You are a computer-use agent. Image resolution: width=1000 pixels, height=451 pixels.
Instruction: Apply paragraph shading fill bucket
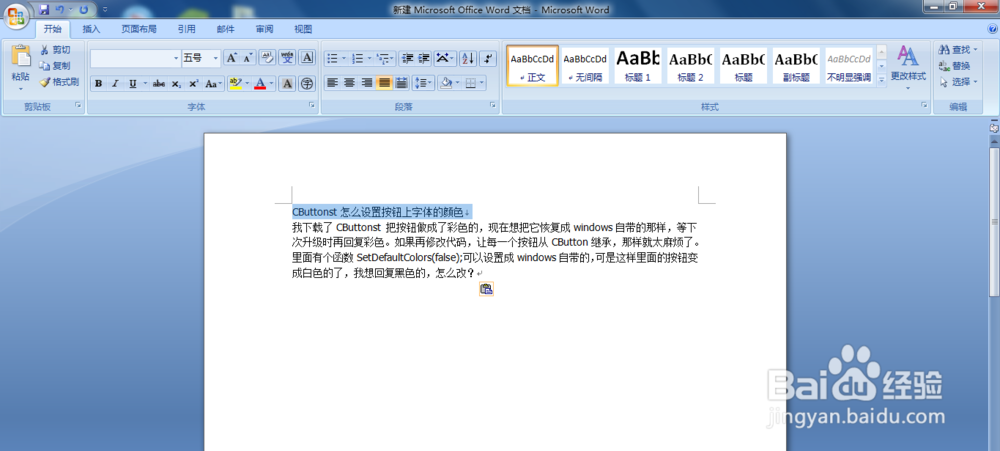[x=446, y=82]
